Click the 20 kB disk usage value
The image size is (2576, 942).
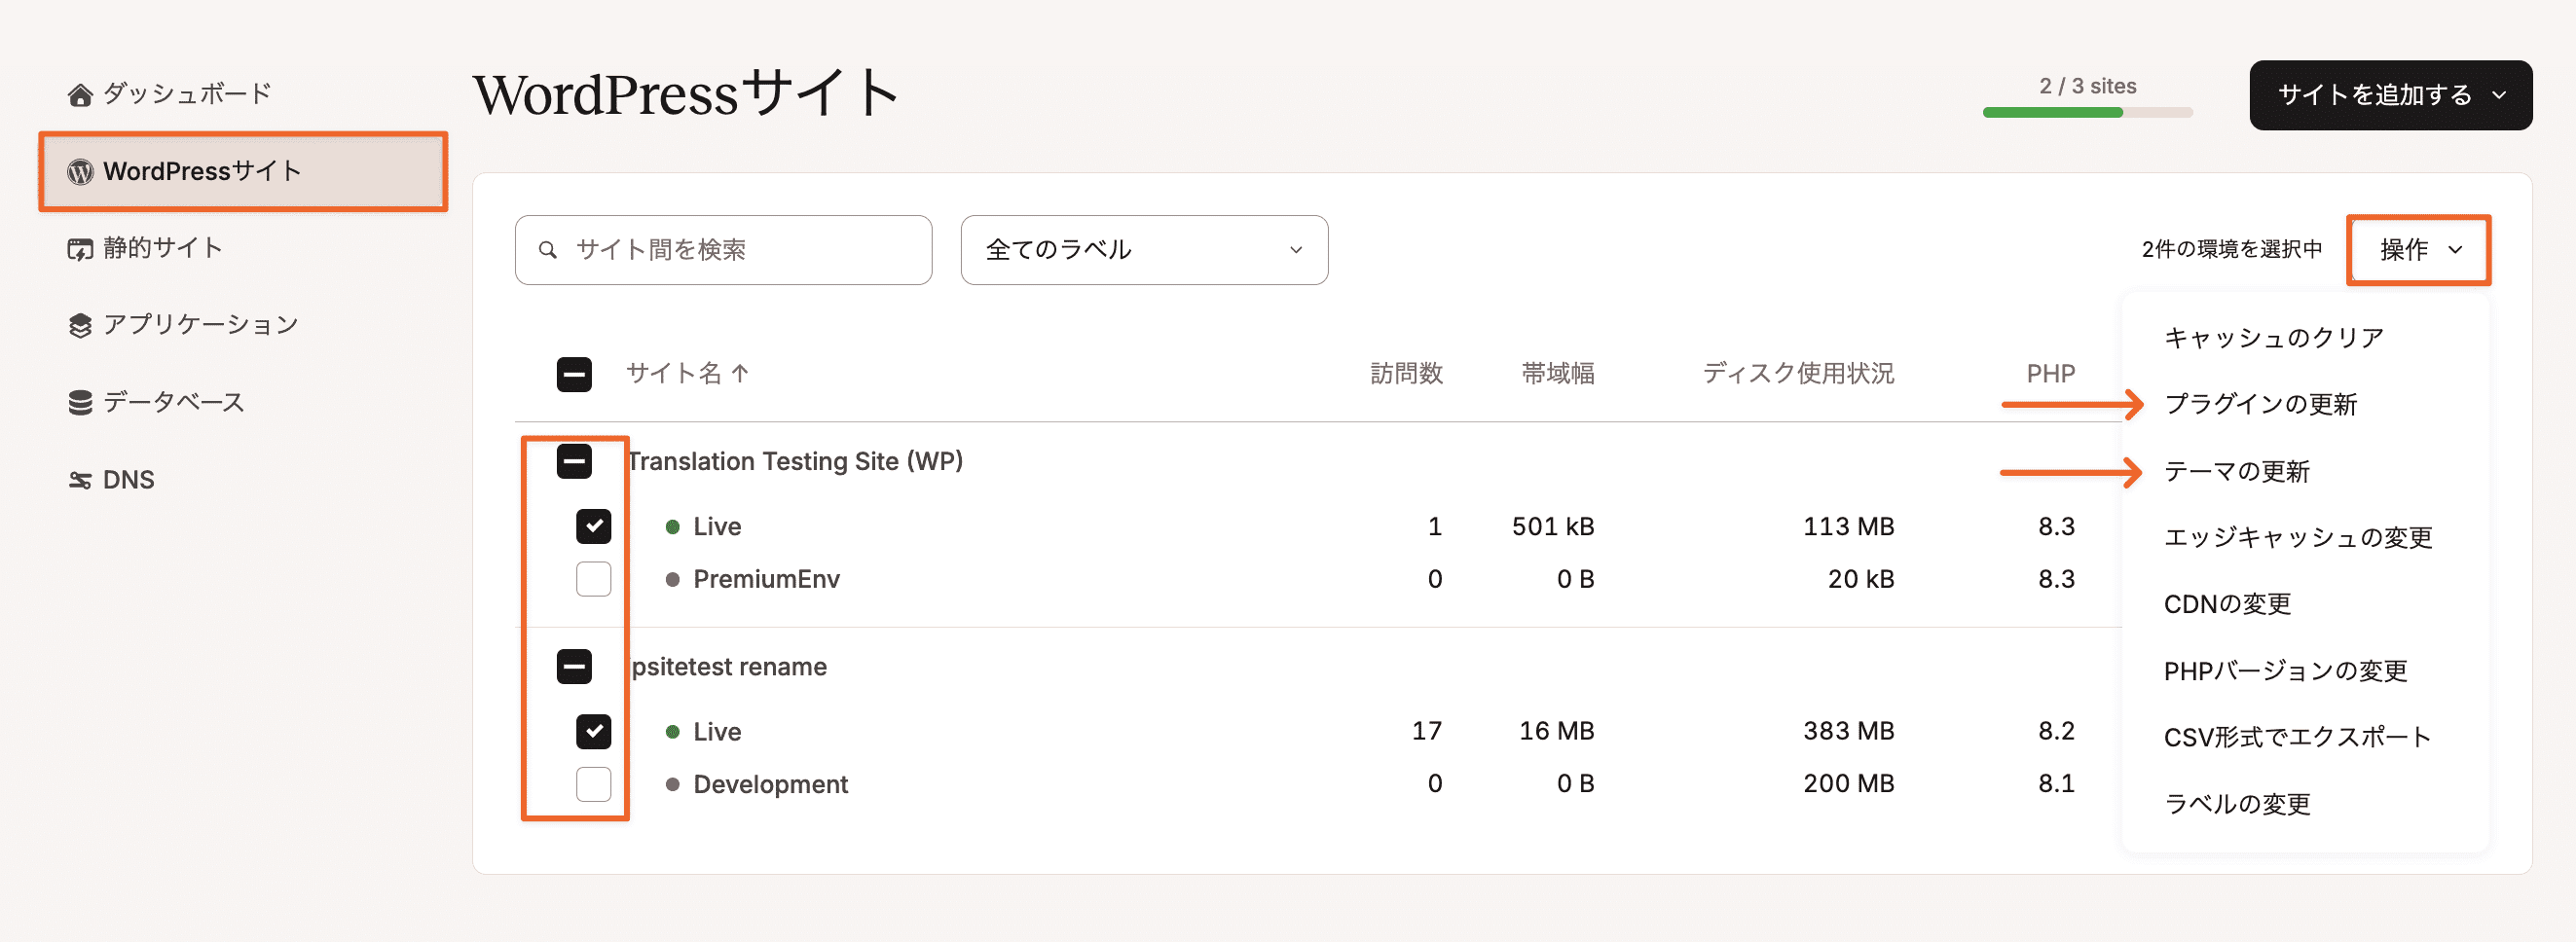[x=1861, y=580]
